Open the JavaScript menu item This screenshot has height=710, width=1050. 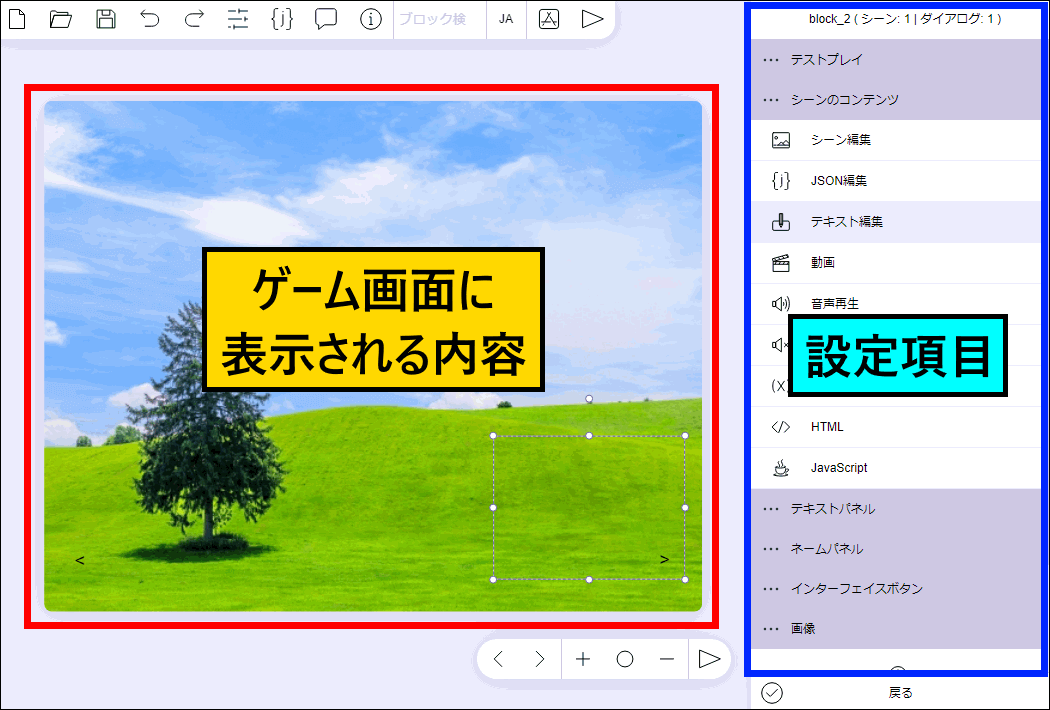click(838, 468)
